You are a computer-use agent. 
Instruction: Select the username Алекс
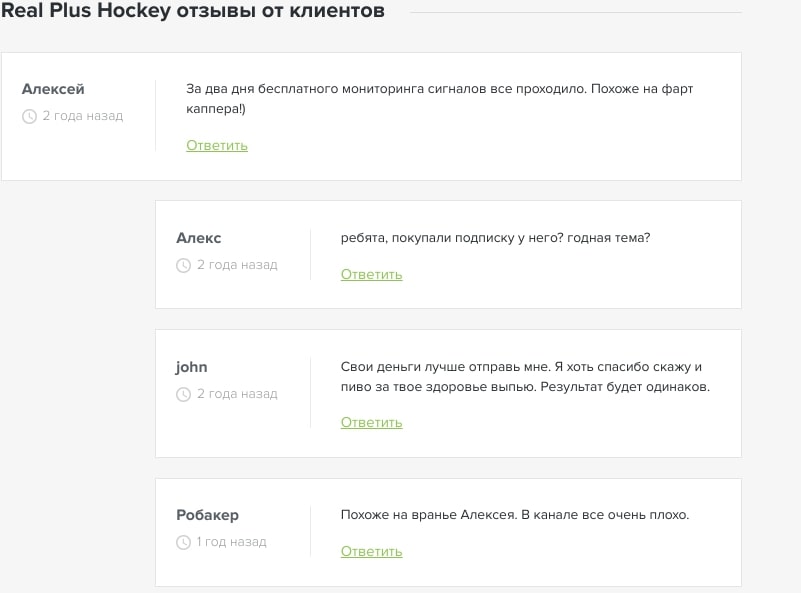198,238
